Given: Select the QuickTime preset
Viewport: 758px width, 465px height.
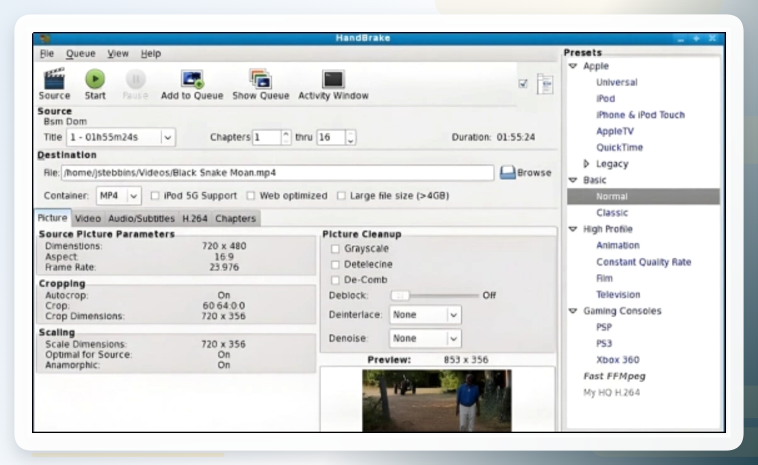Looking at the screenshot, I should point(619,148).
